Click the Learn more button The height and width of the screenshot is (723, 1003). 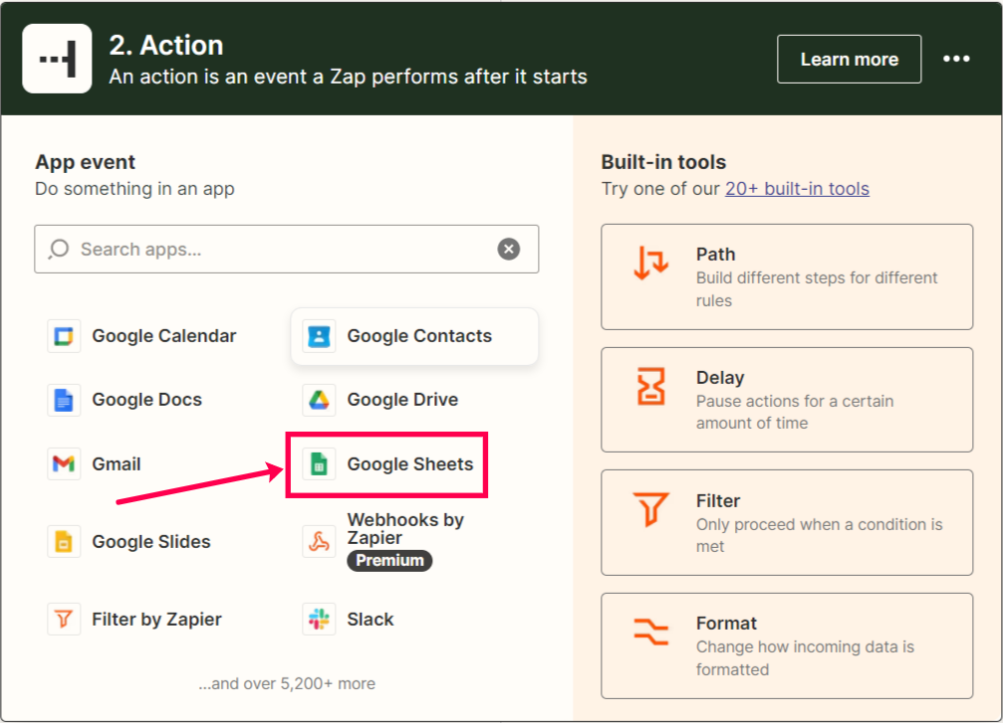(x=849, y=59)
